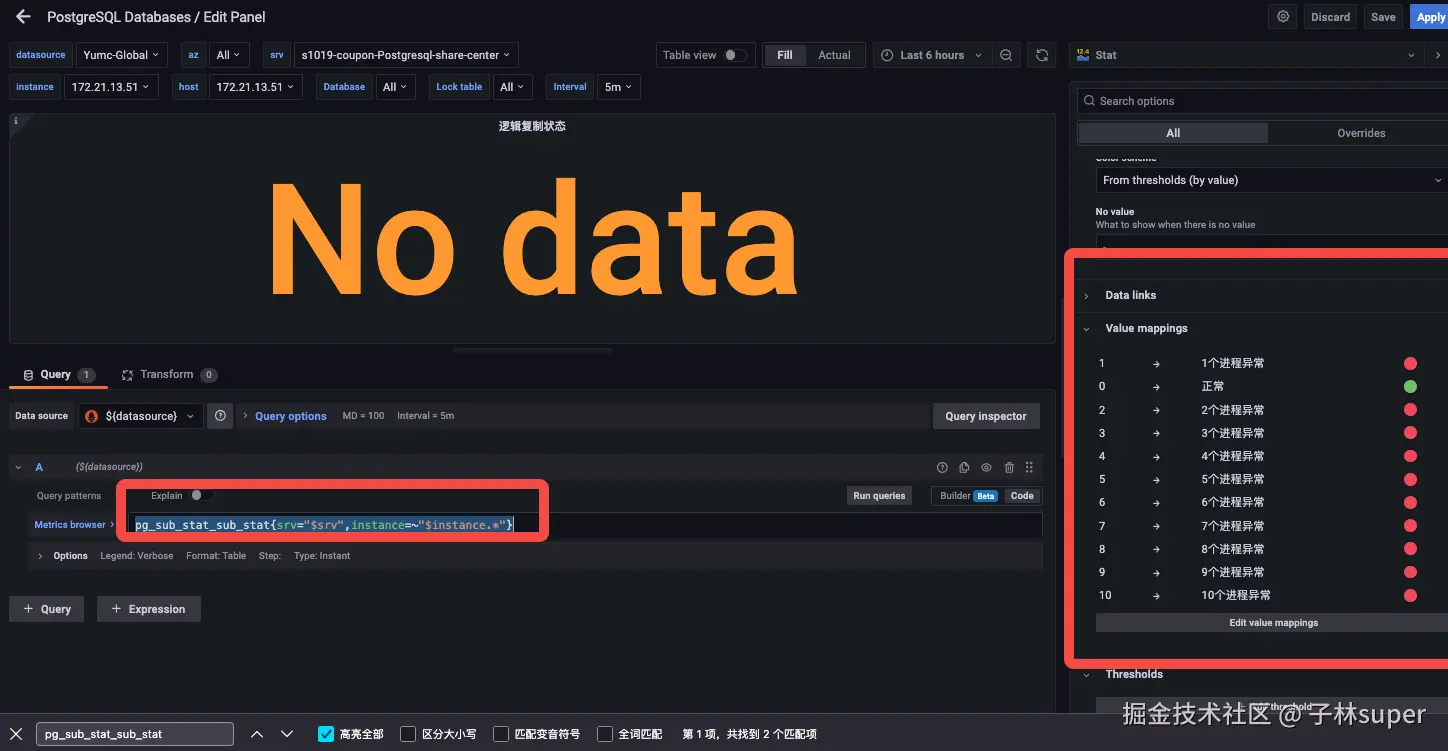Zoom out time range icon
The image size is (1448, 751).
(x=1006, y=55)
